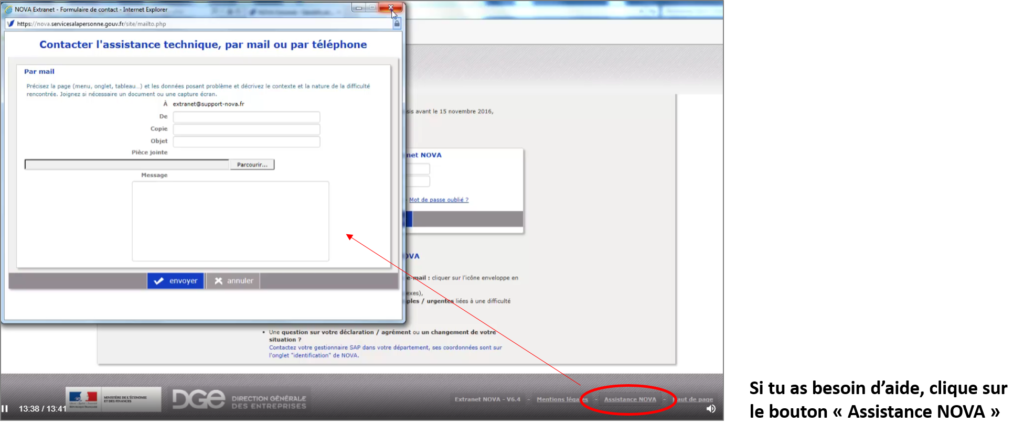Viewport: 1024px width, 435px height.
Task: Click the Haut de page footer link
Action: [x=693, y=399]
